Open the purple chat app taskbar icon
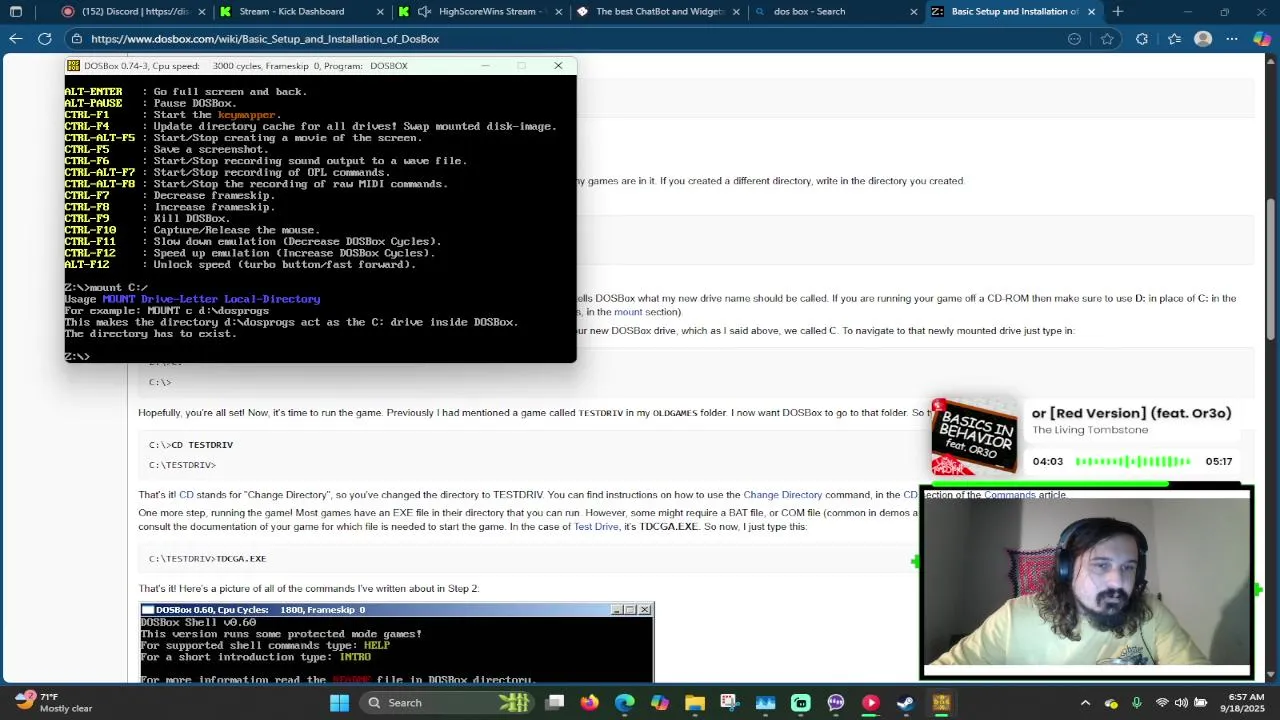The image size is (1280, 720). 836,703
